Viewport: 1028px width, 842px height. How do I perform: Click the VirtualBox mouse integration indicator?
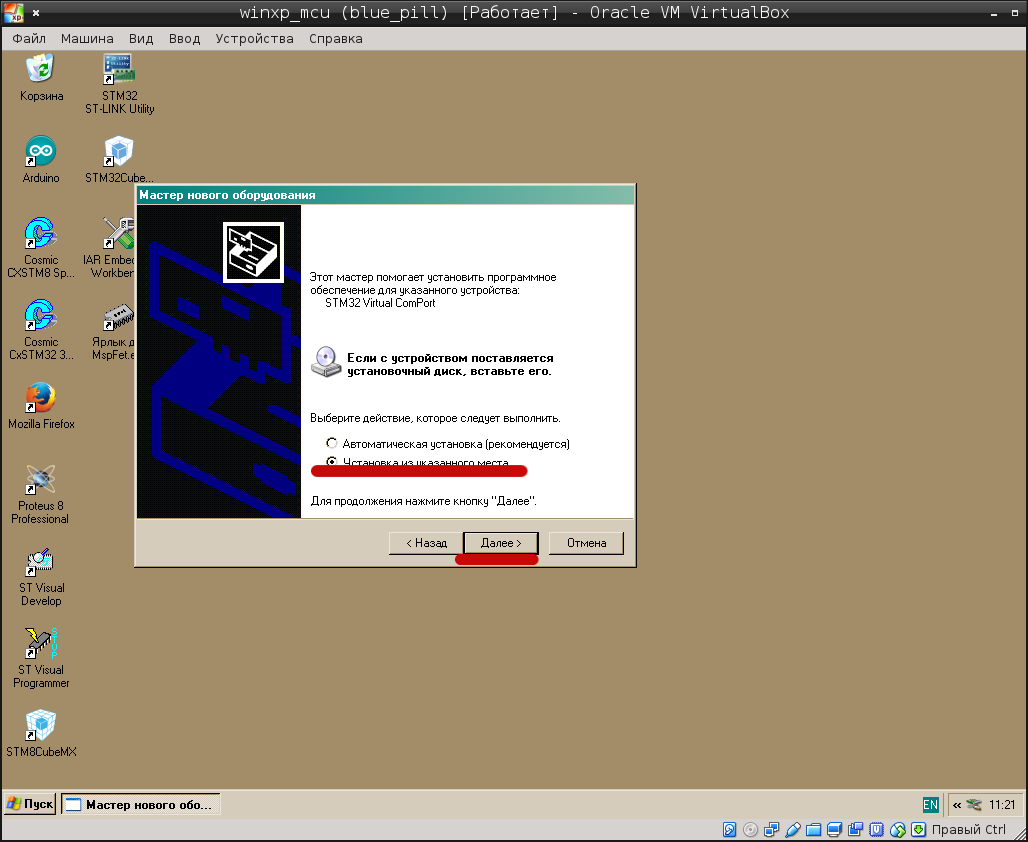click(898, 830)
